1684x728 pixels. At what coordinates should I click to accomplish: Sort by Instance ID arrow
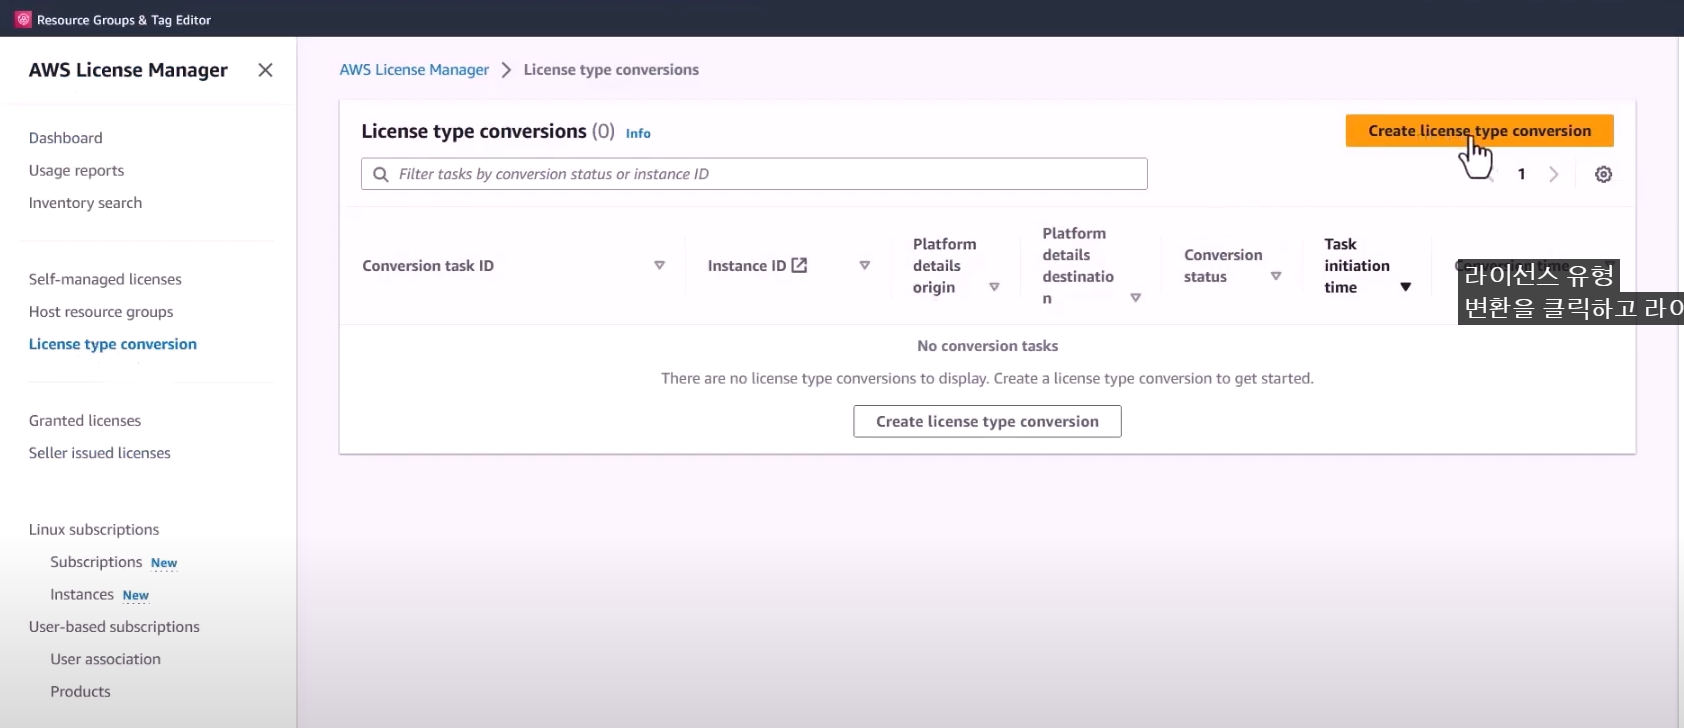pos(864,265)
